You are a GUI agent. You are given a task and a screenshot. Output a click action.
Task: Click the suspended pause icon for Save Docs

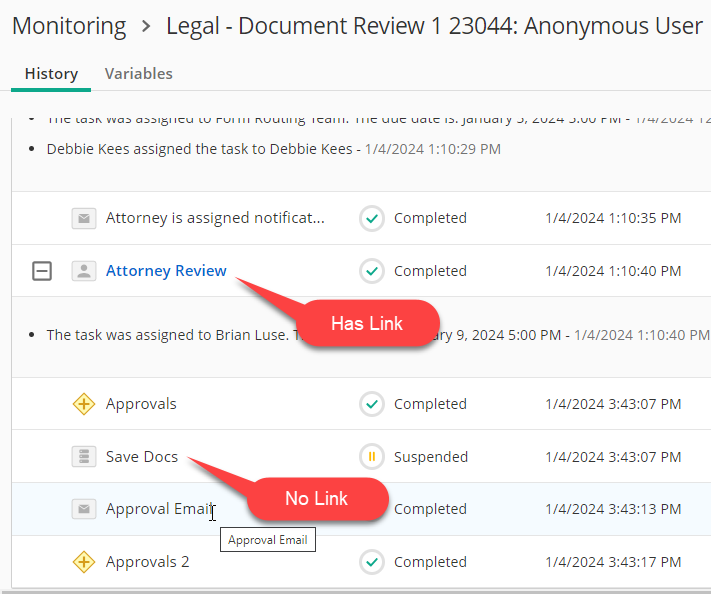pyautogui.click(x=372, y=457)
